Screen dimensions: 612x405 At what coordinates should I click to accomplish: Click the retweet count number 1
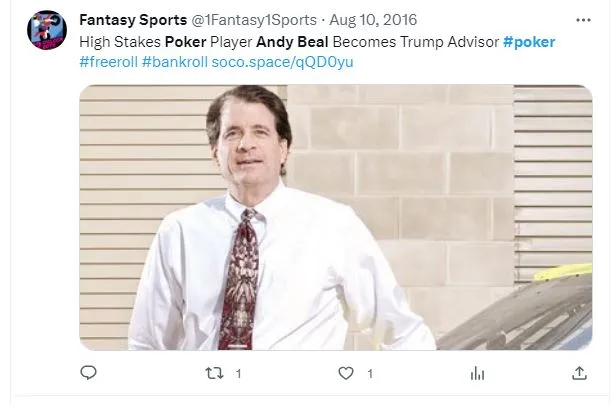click(238, 374)
